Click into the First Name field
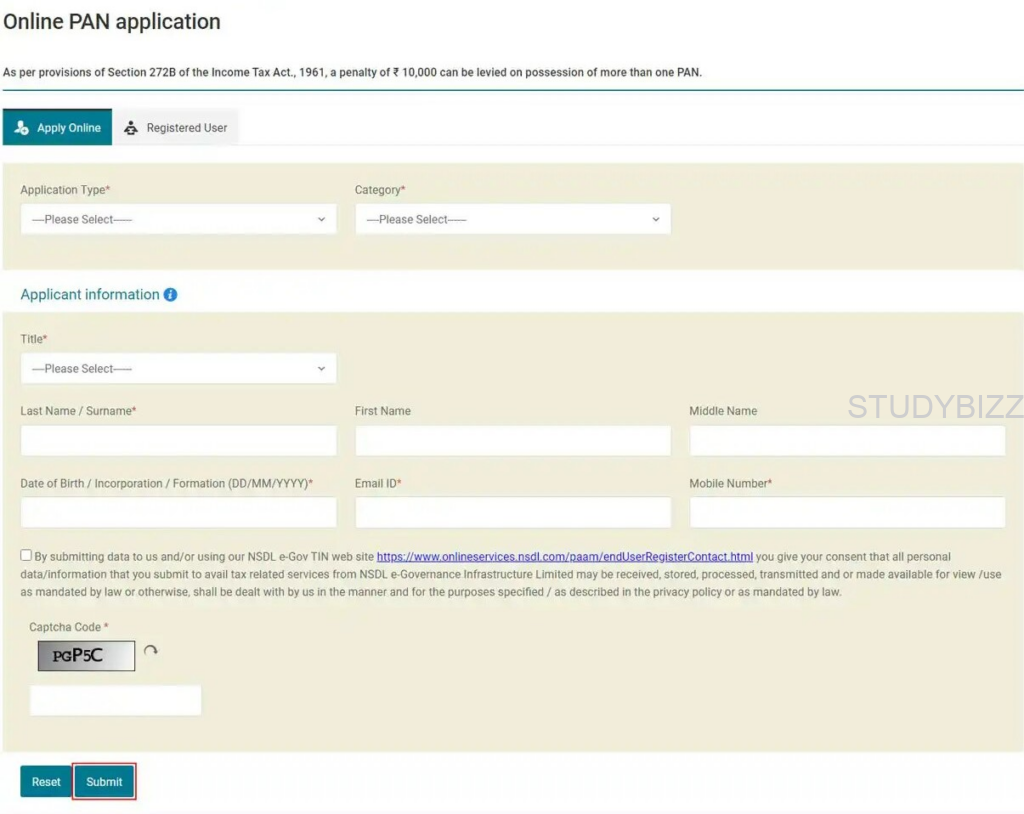Viewport: 1024px width, 814px height. click(512, 441)
